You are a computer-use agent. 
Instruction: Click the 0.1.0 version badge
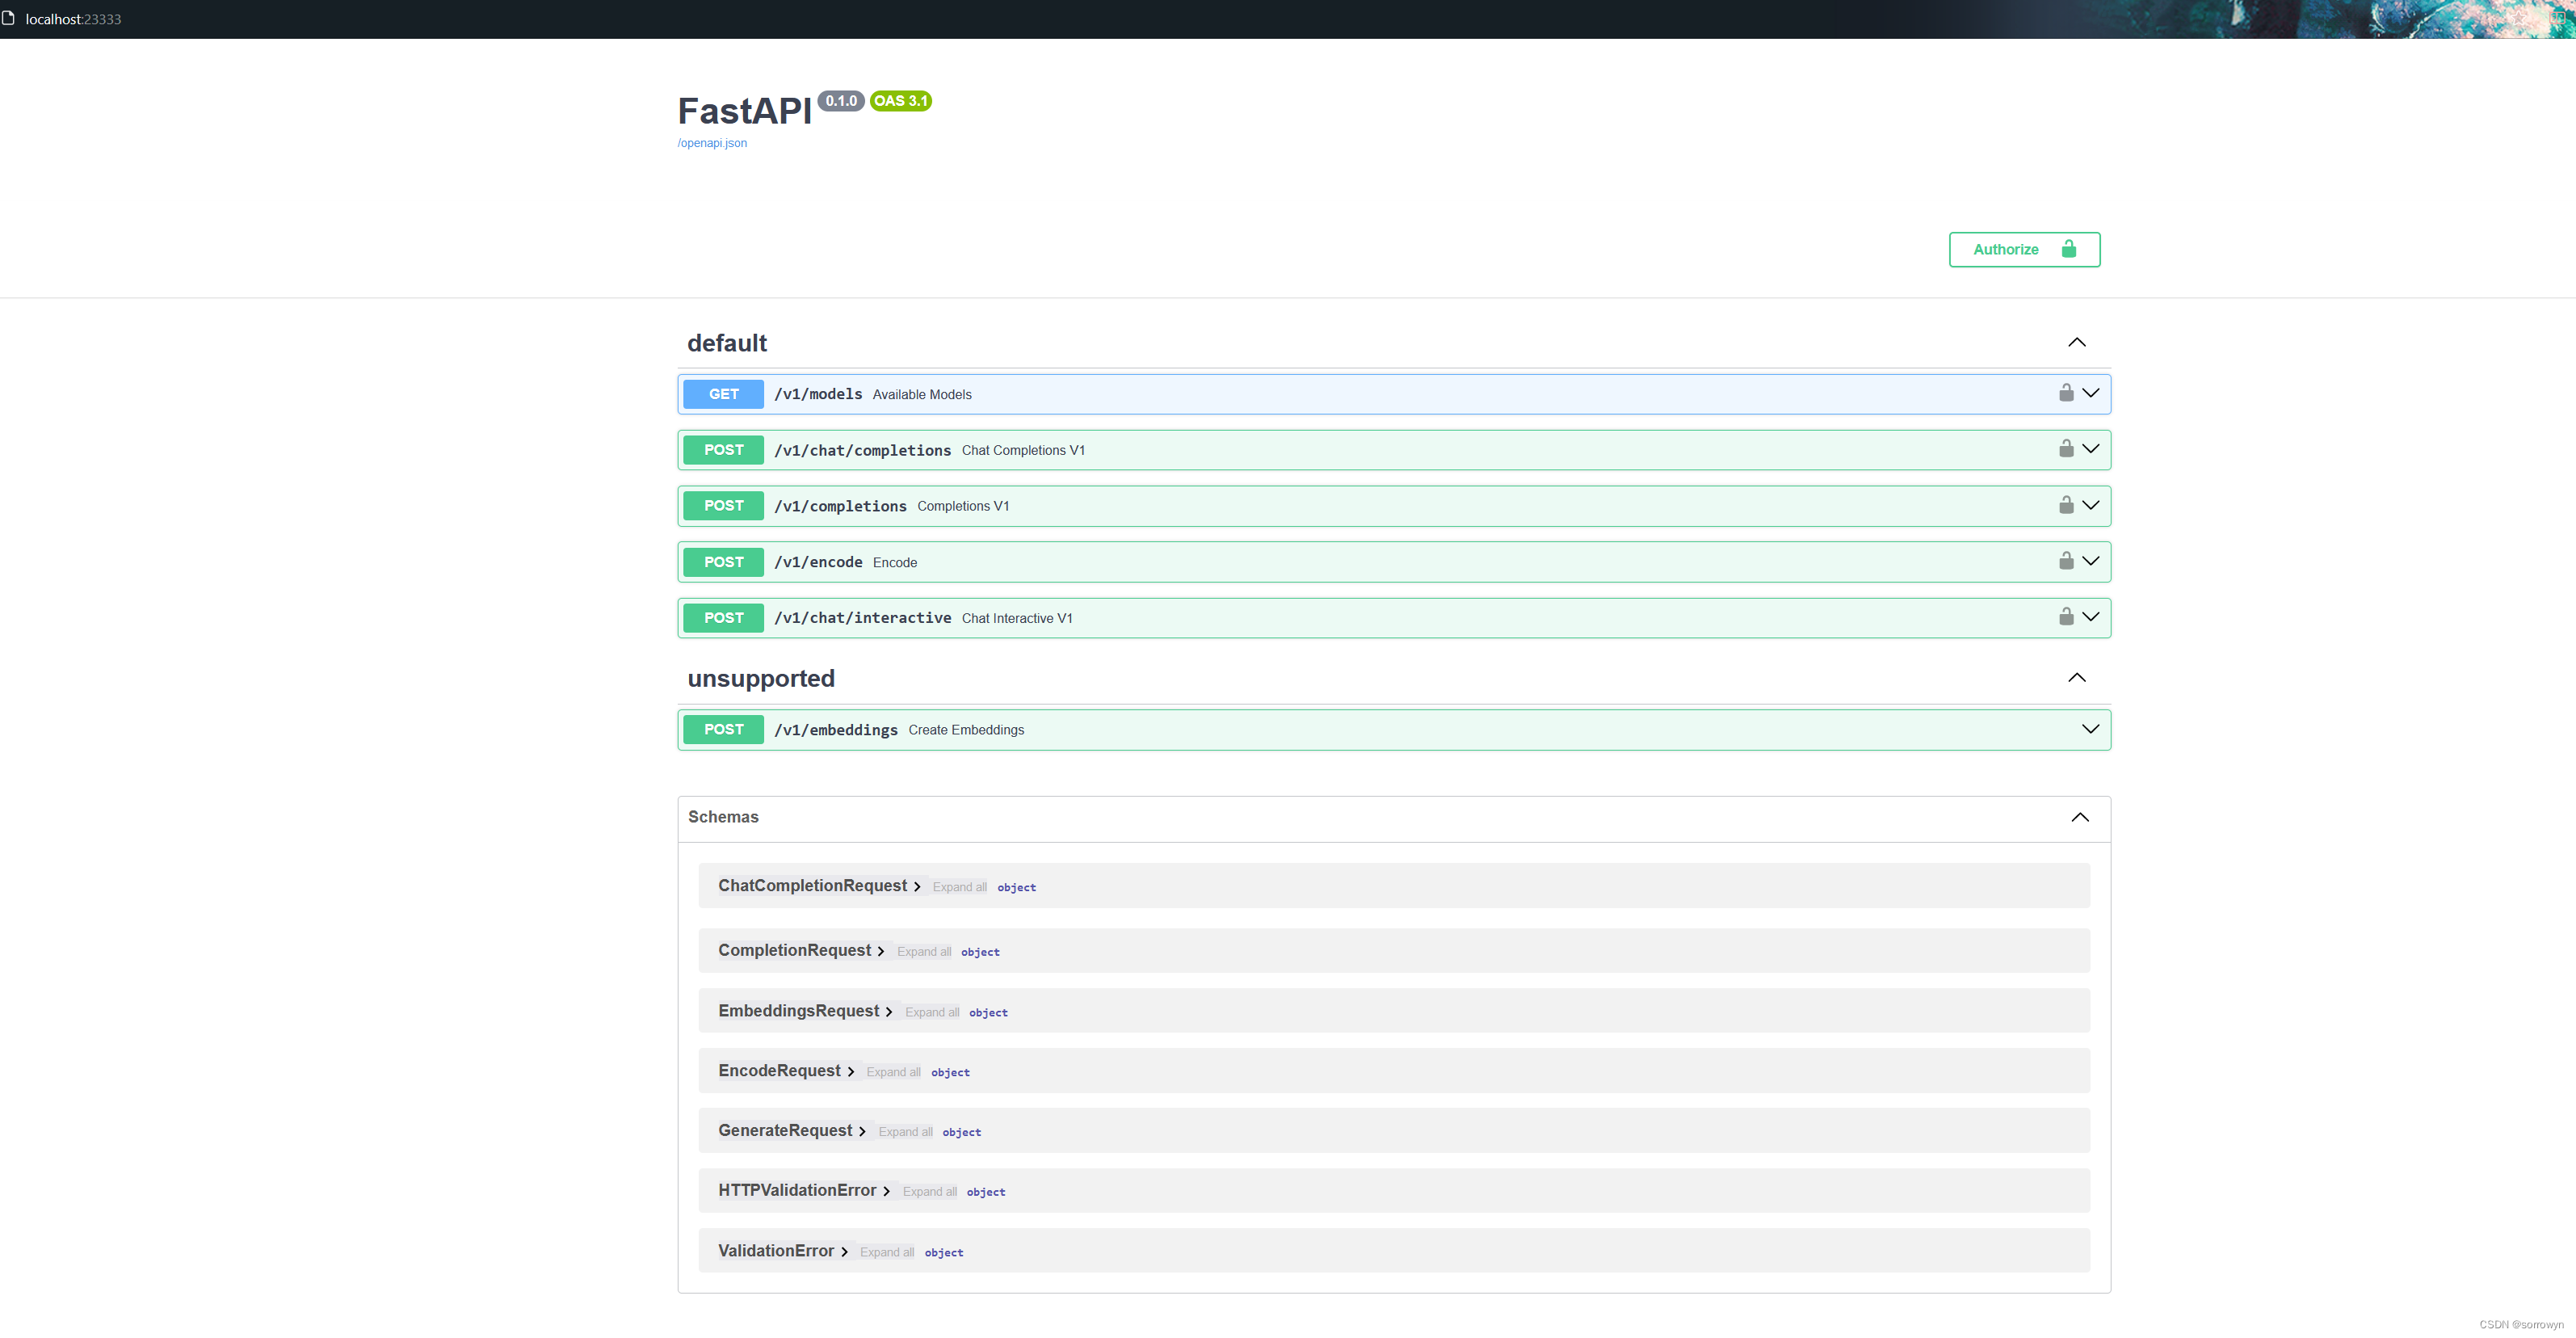[840, 101]
